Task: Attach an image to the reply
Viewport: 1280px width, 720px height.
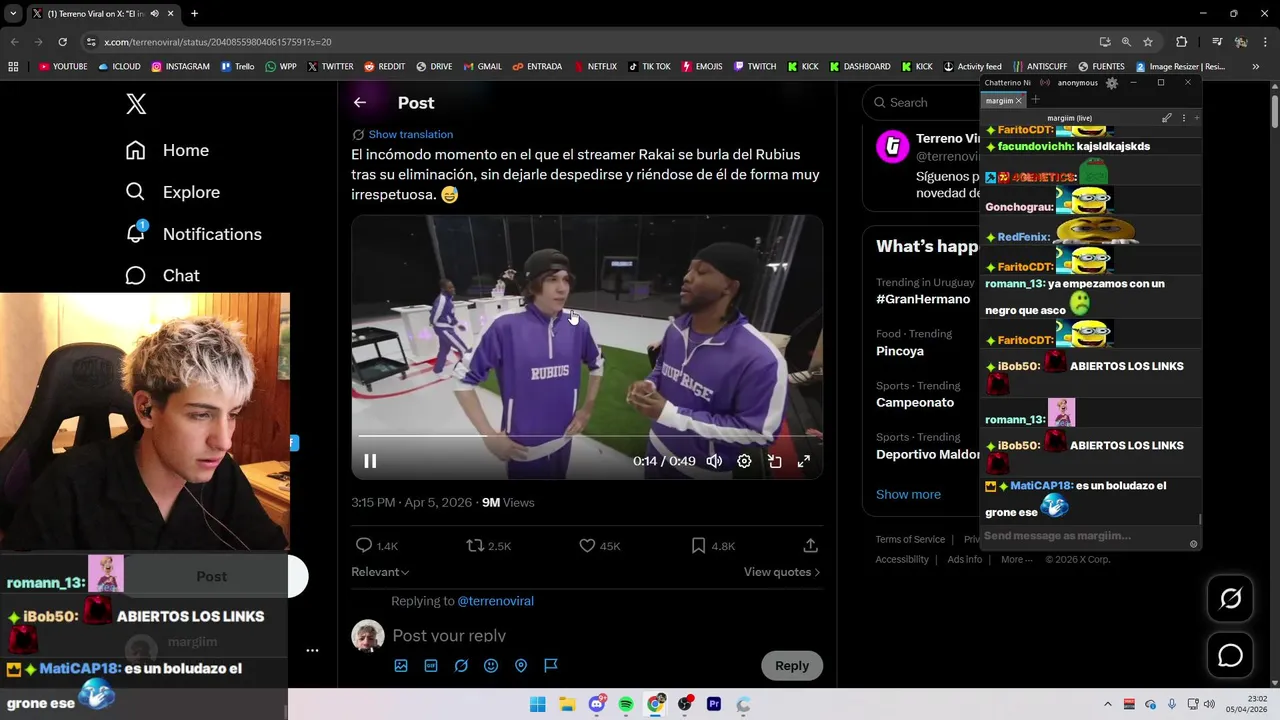Action: (x=401, y=665)
